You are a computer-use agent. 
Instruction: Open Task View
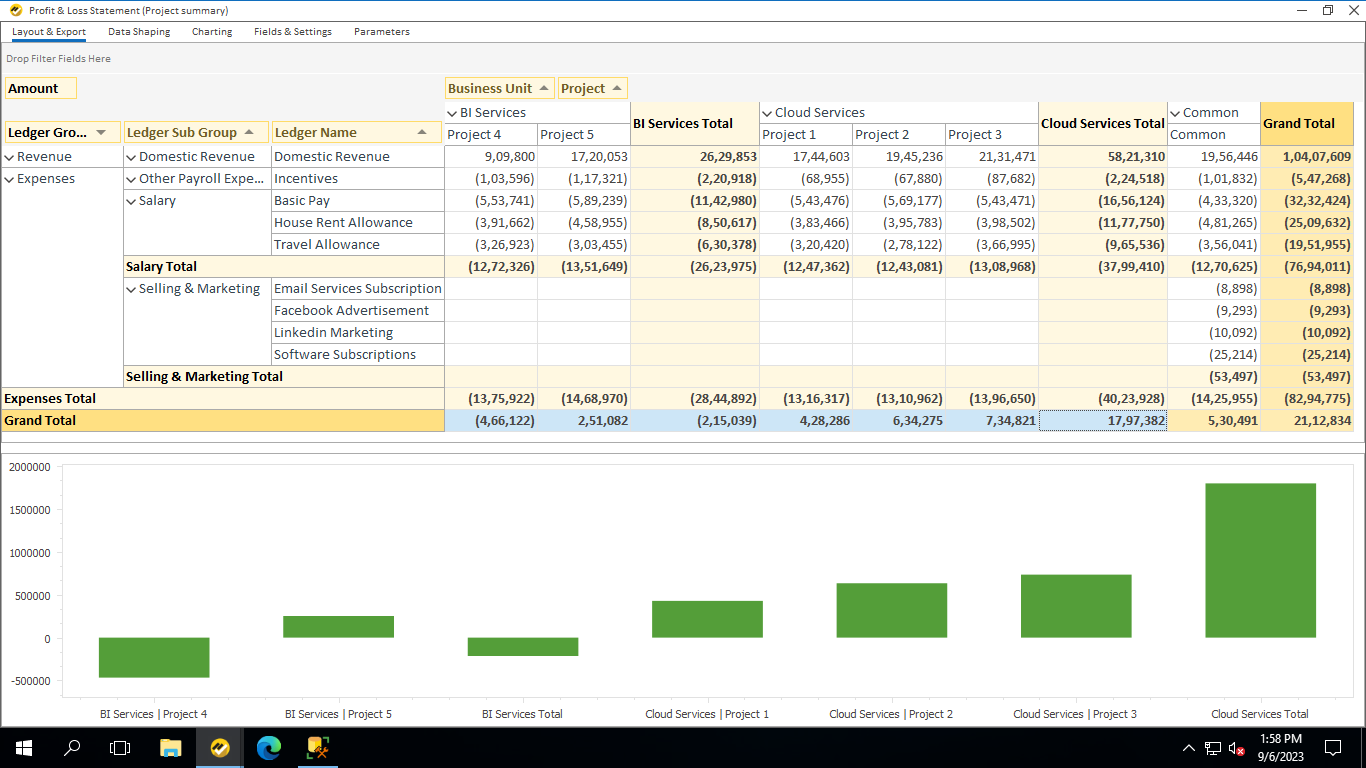coord(120,747)
